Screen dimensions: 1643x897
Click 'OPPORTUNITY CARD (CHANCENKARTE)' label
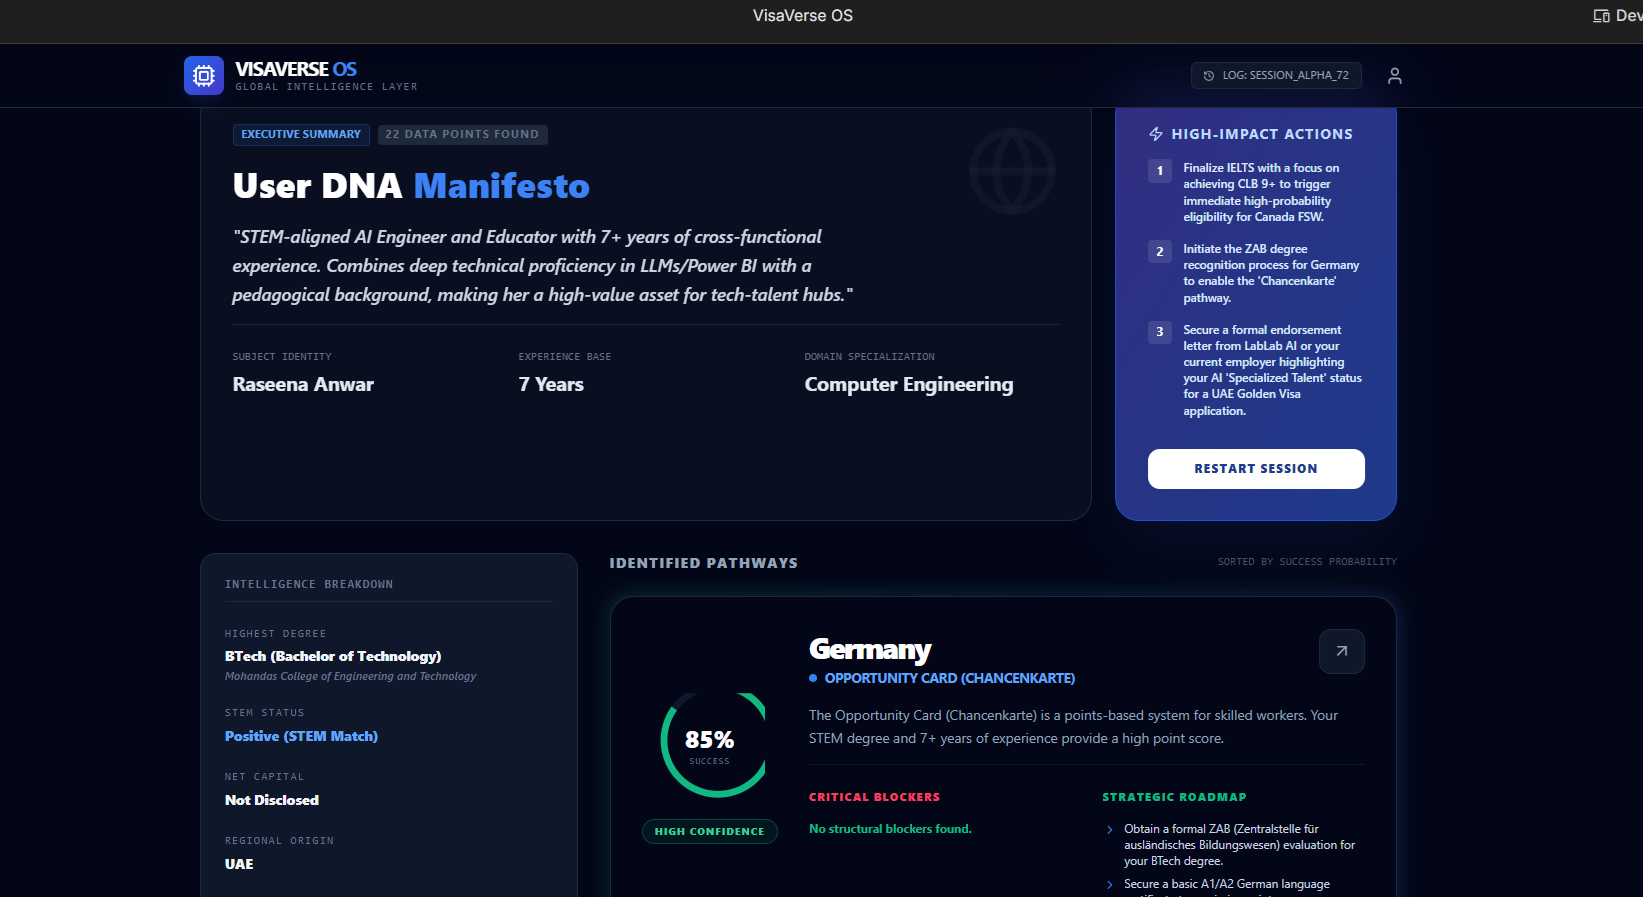[x=949, y=678]
